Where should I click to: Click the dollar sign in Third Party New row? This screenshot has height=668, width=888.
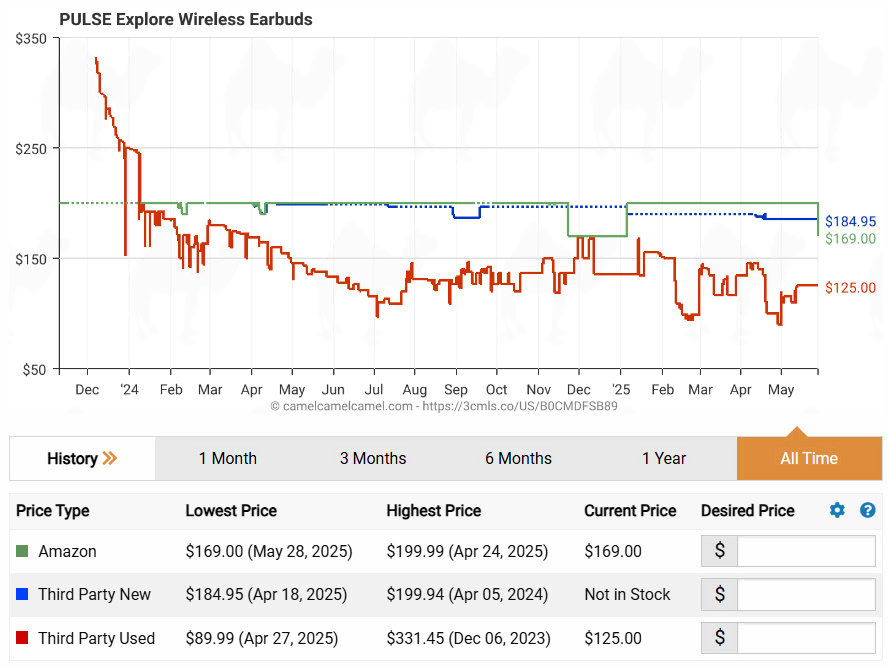coord(719,595)
